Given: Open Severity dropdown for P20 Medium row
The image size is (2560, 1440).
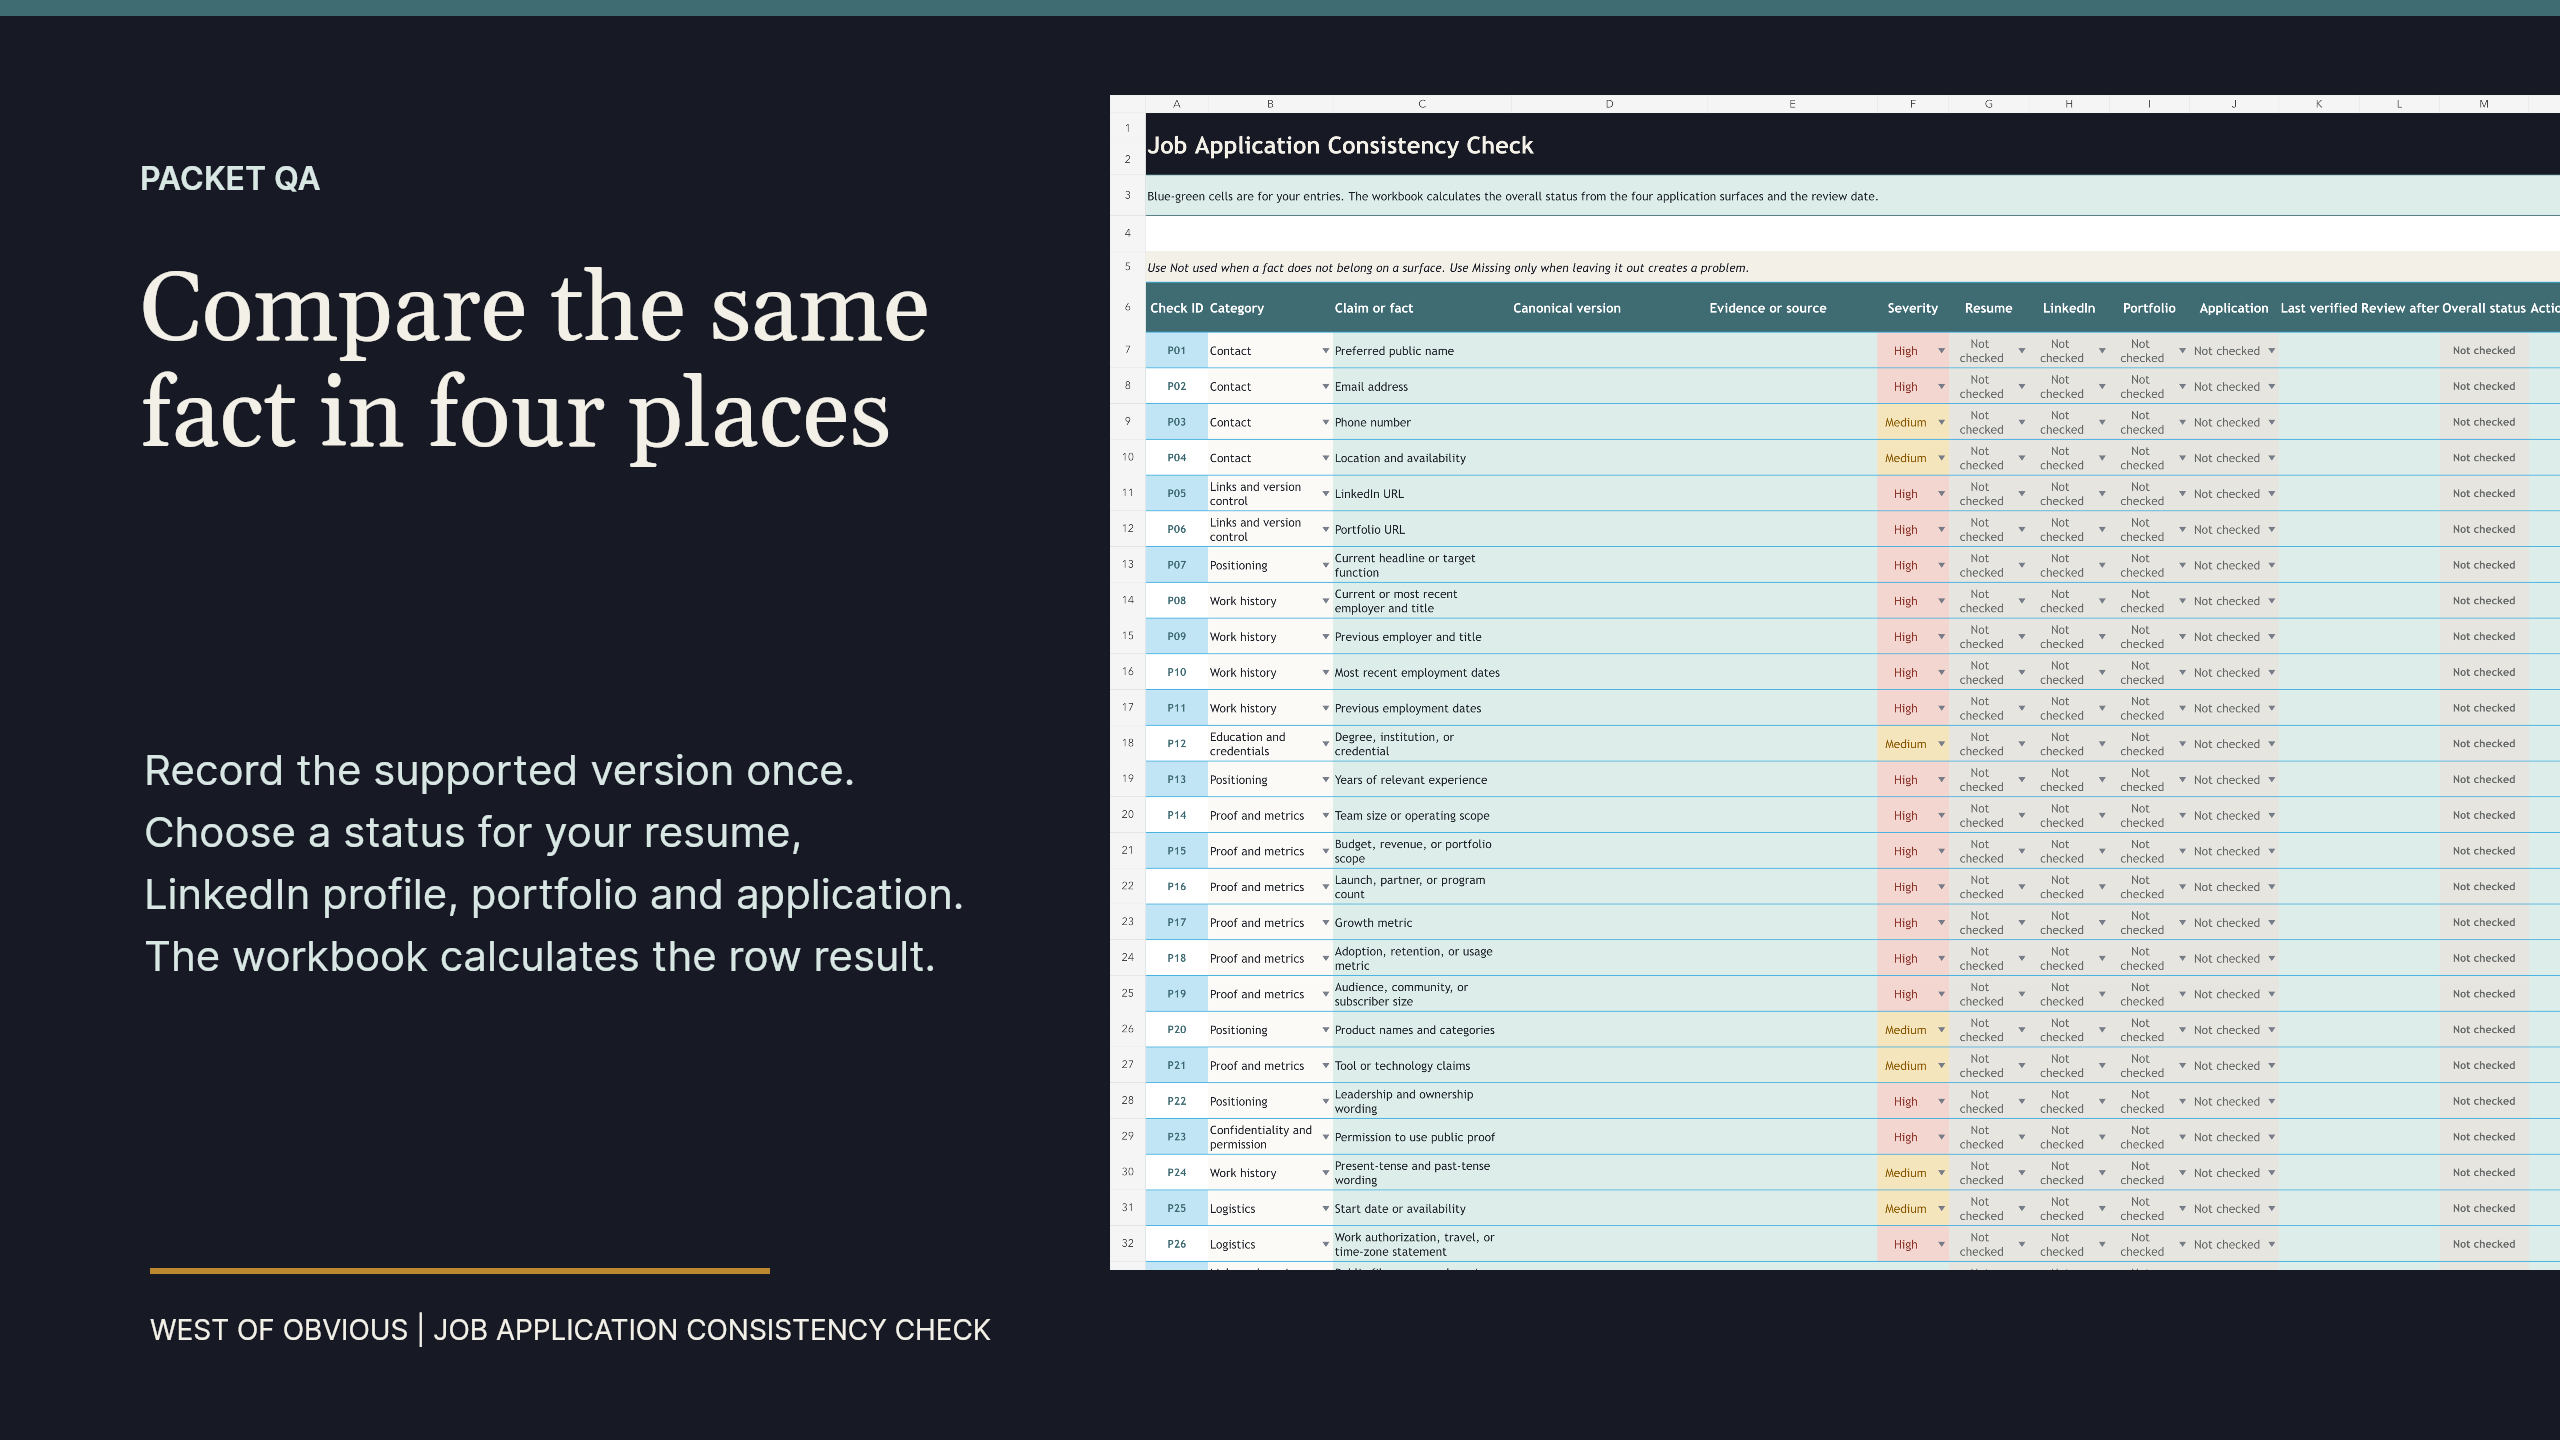Looking at the screenshot, I should 1941,1030.
